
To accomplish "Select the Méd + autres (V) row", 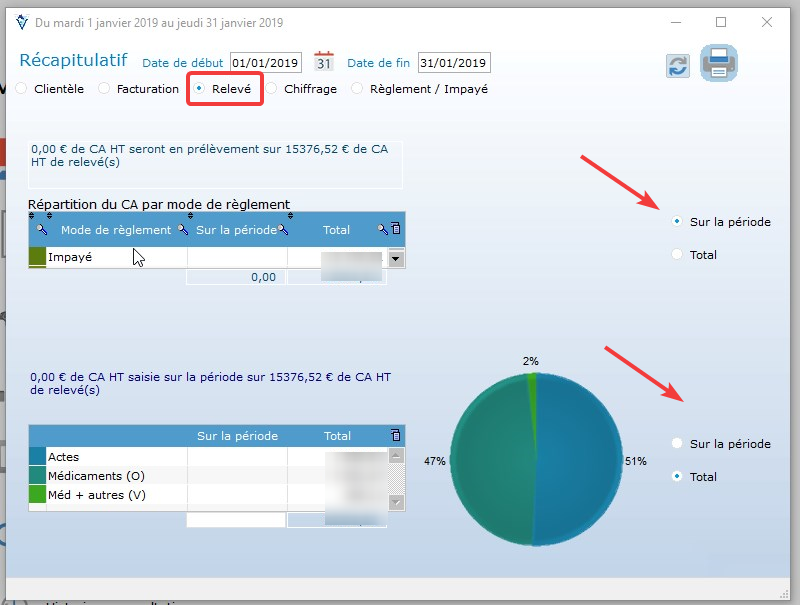I will tap(208, 495).
